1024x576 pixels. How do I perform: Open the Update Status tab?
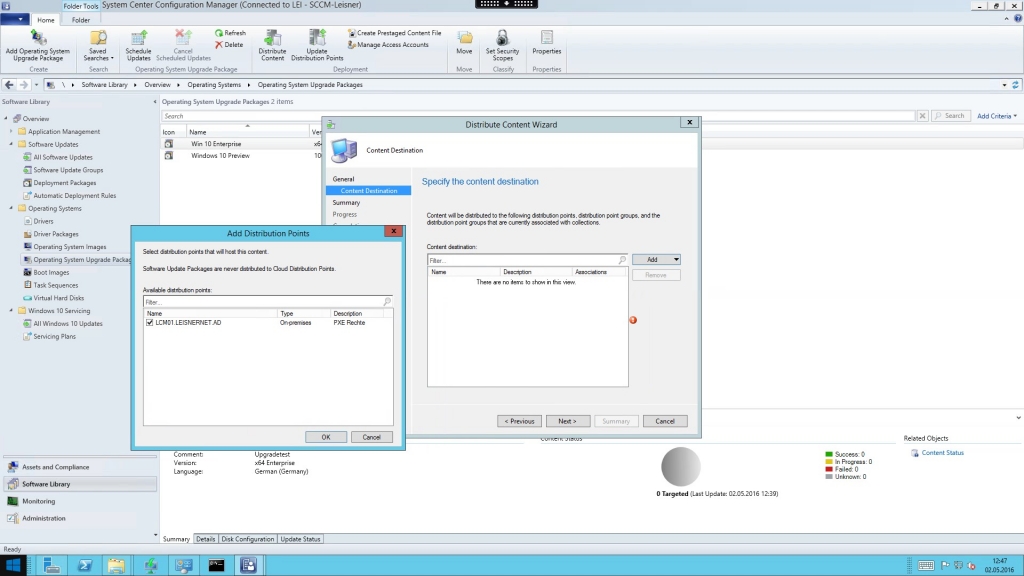point(300,539)
